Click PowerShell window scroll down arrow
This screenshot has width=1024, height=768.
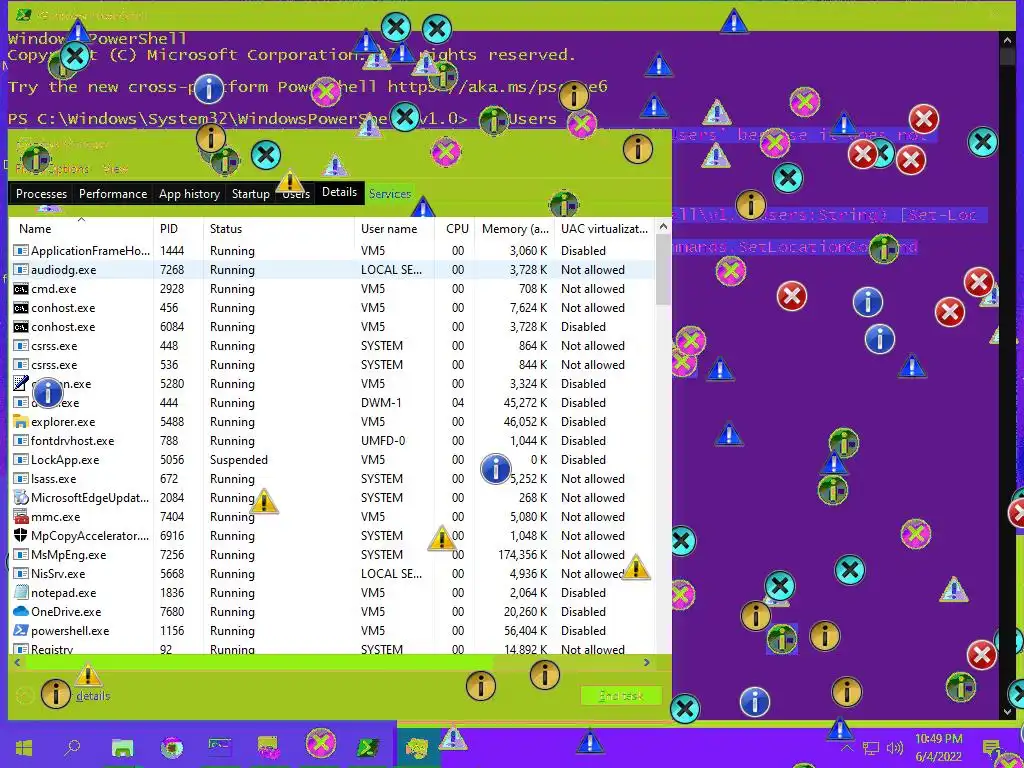(x=1008, y=712)
